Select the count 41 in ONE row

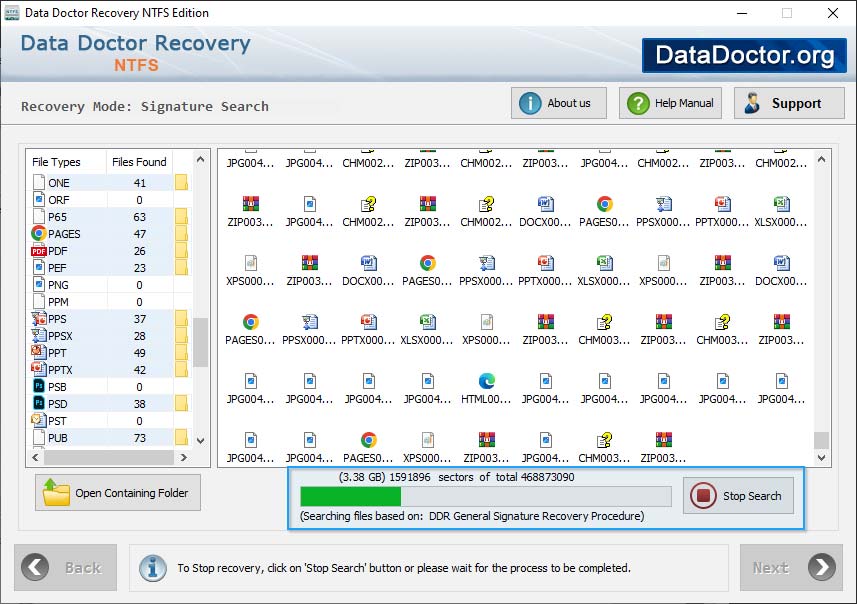click(x=140, y=183)
